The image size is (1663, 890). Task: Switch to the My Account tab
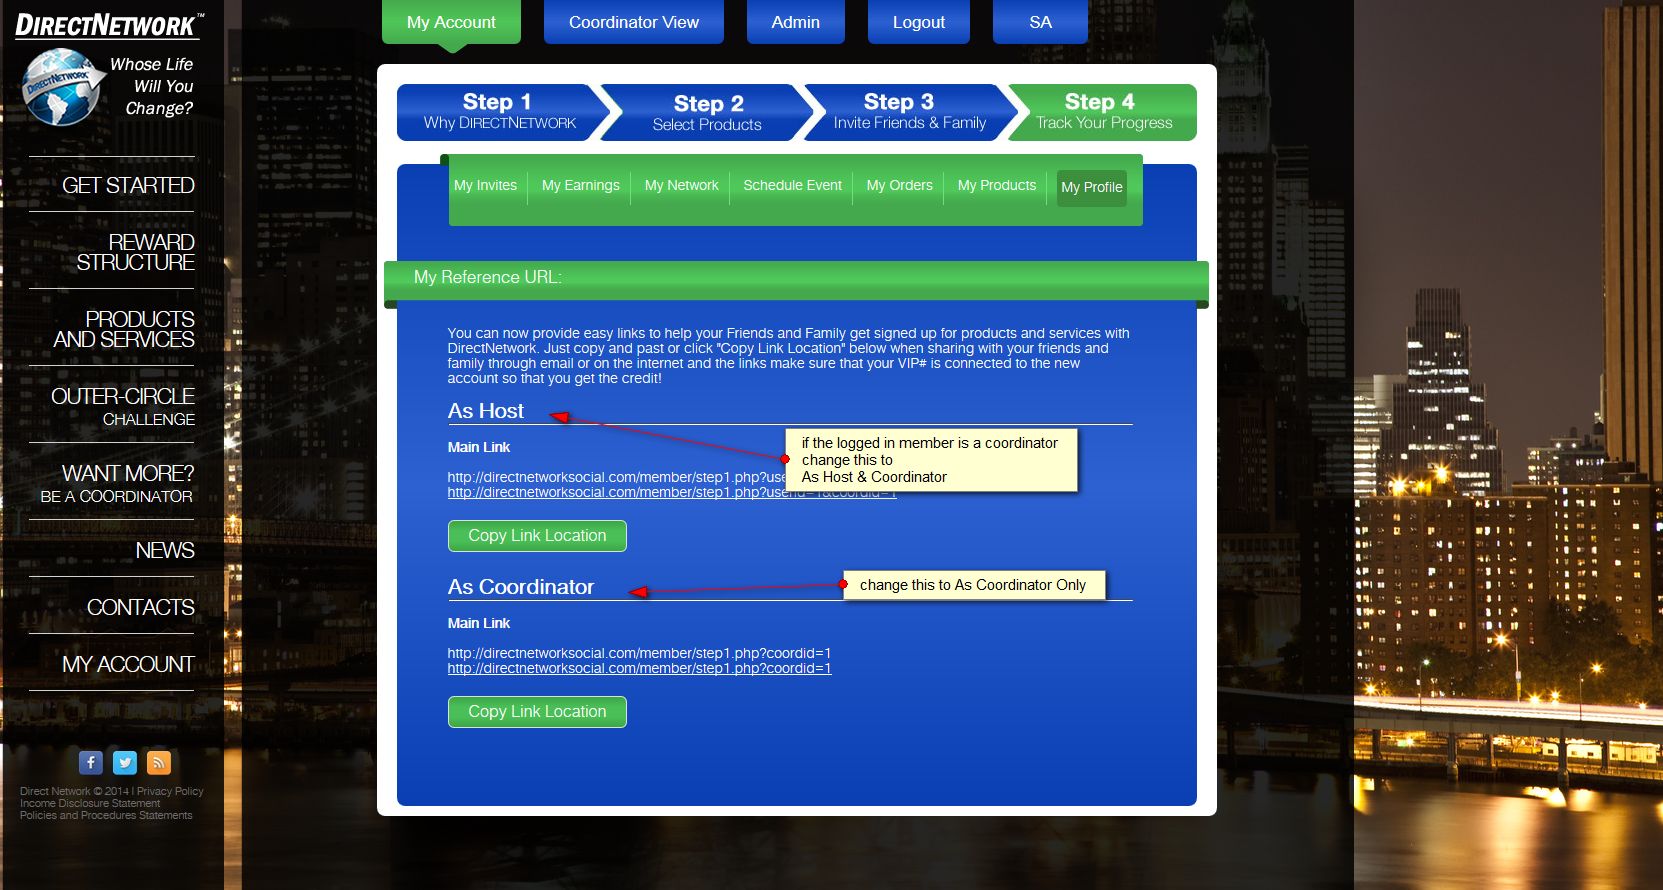click(451, 22)
